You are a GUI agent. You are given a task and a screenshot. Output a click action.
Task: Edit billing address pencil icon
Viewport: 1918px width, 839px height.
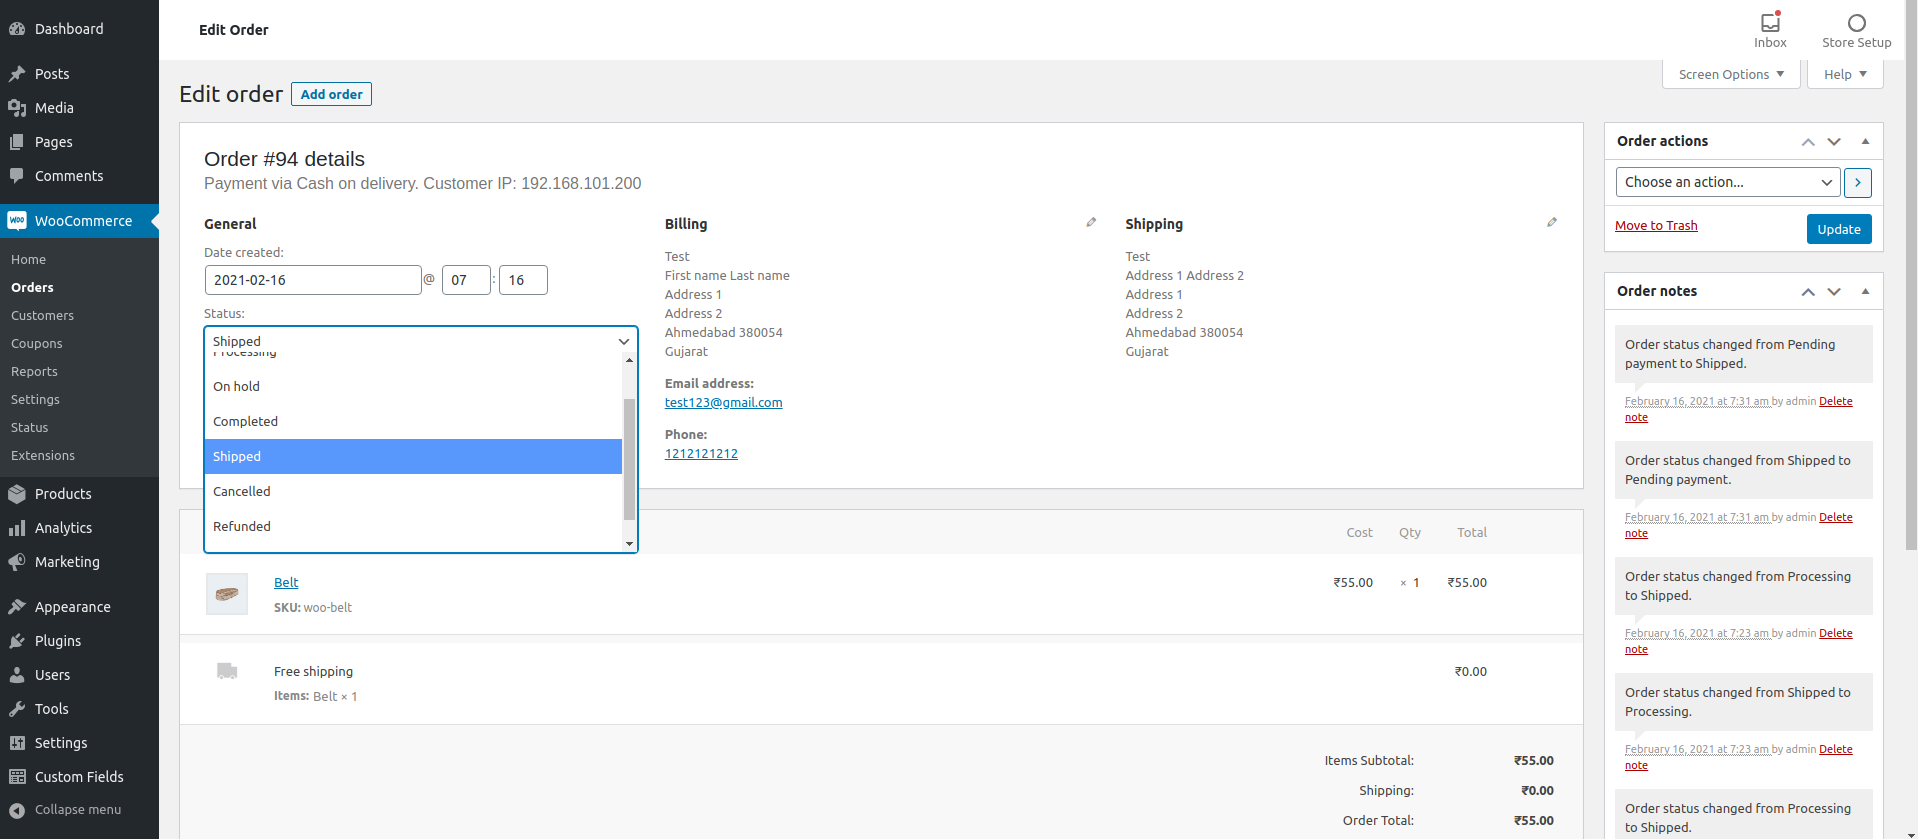(x=1091, y=222)
